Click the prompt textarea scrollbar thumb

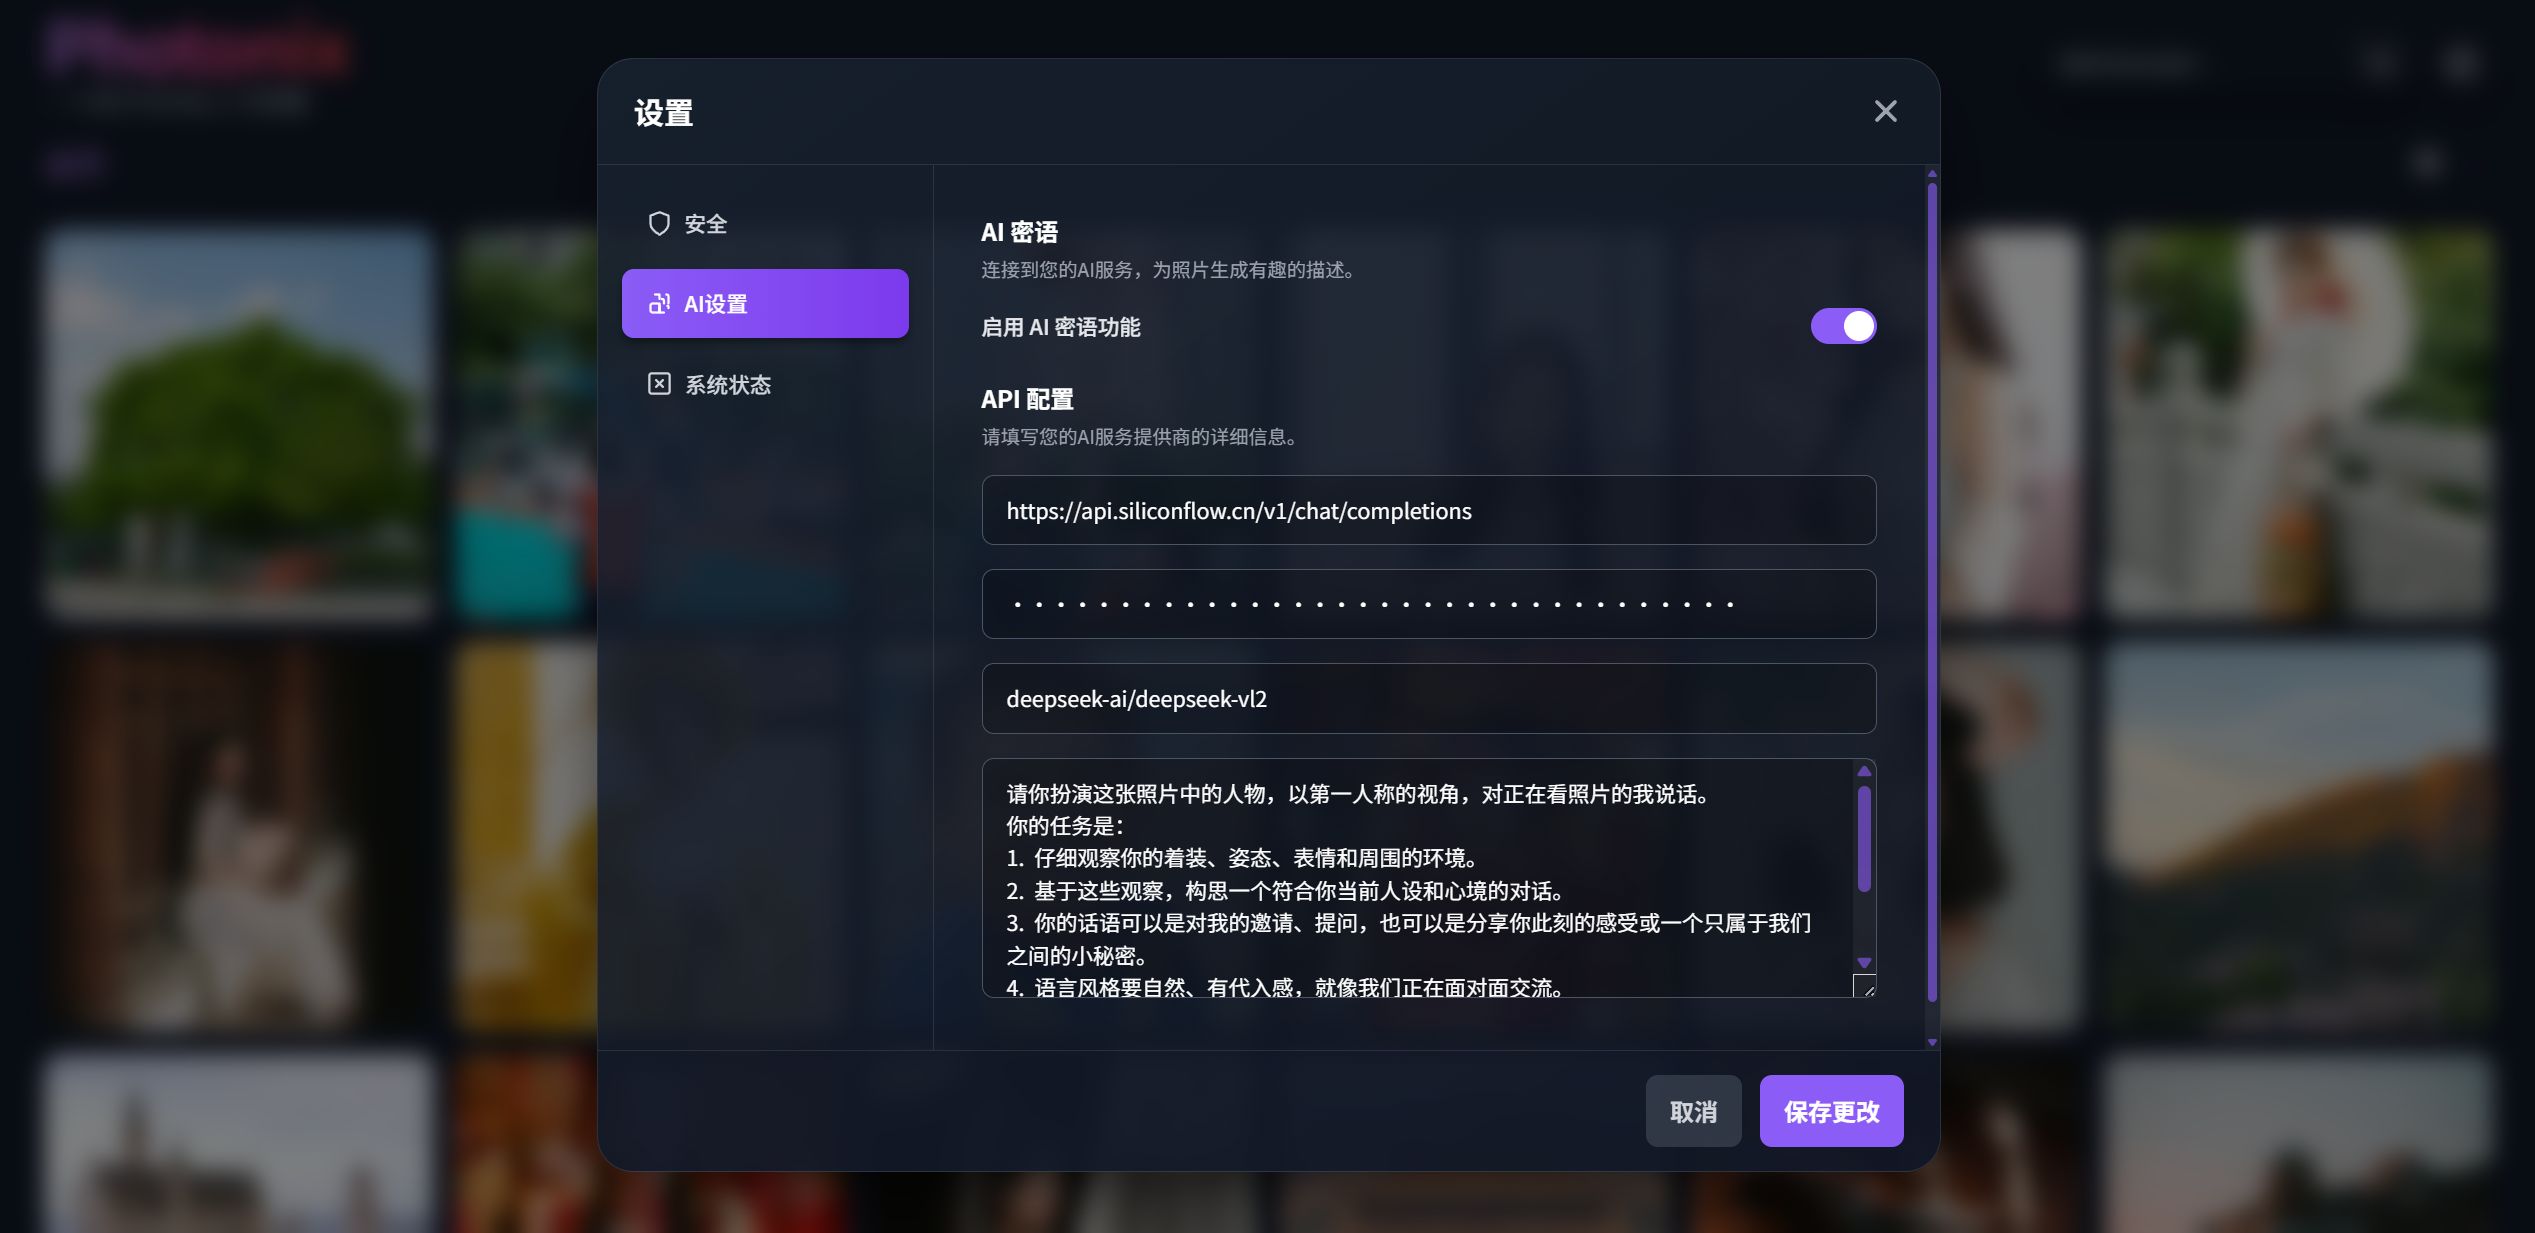(1864, 838)
